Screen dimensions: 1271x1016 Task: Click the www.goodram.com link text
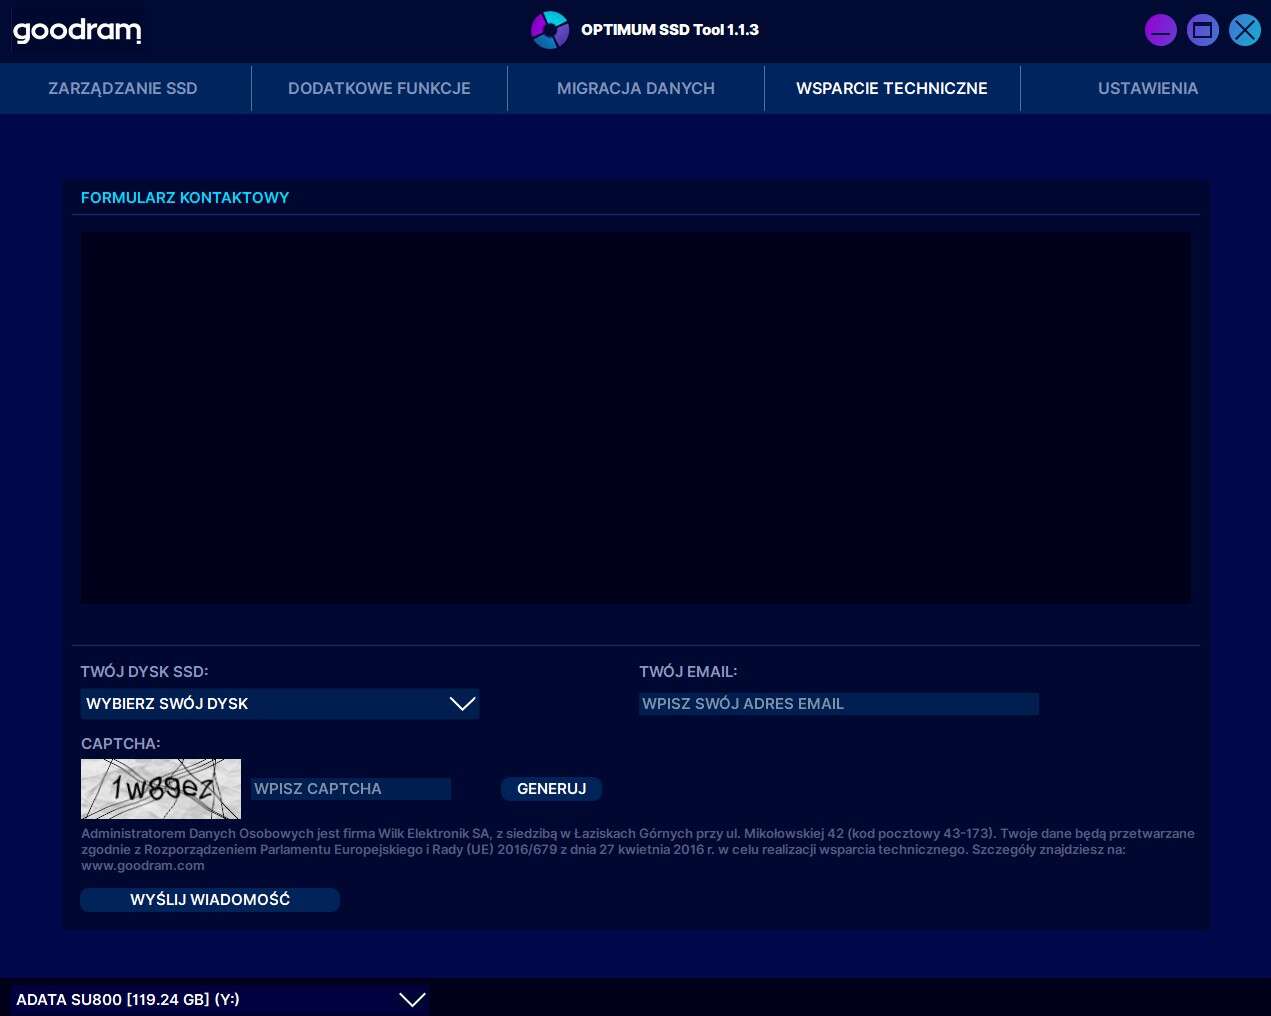pyautogui.click(x=142, y=866)
